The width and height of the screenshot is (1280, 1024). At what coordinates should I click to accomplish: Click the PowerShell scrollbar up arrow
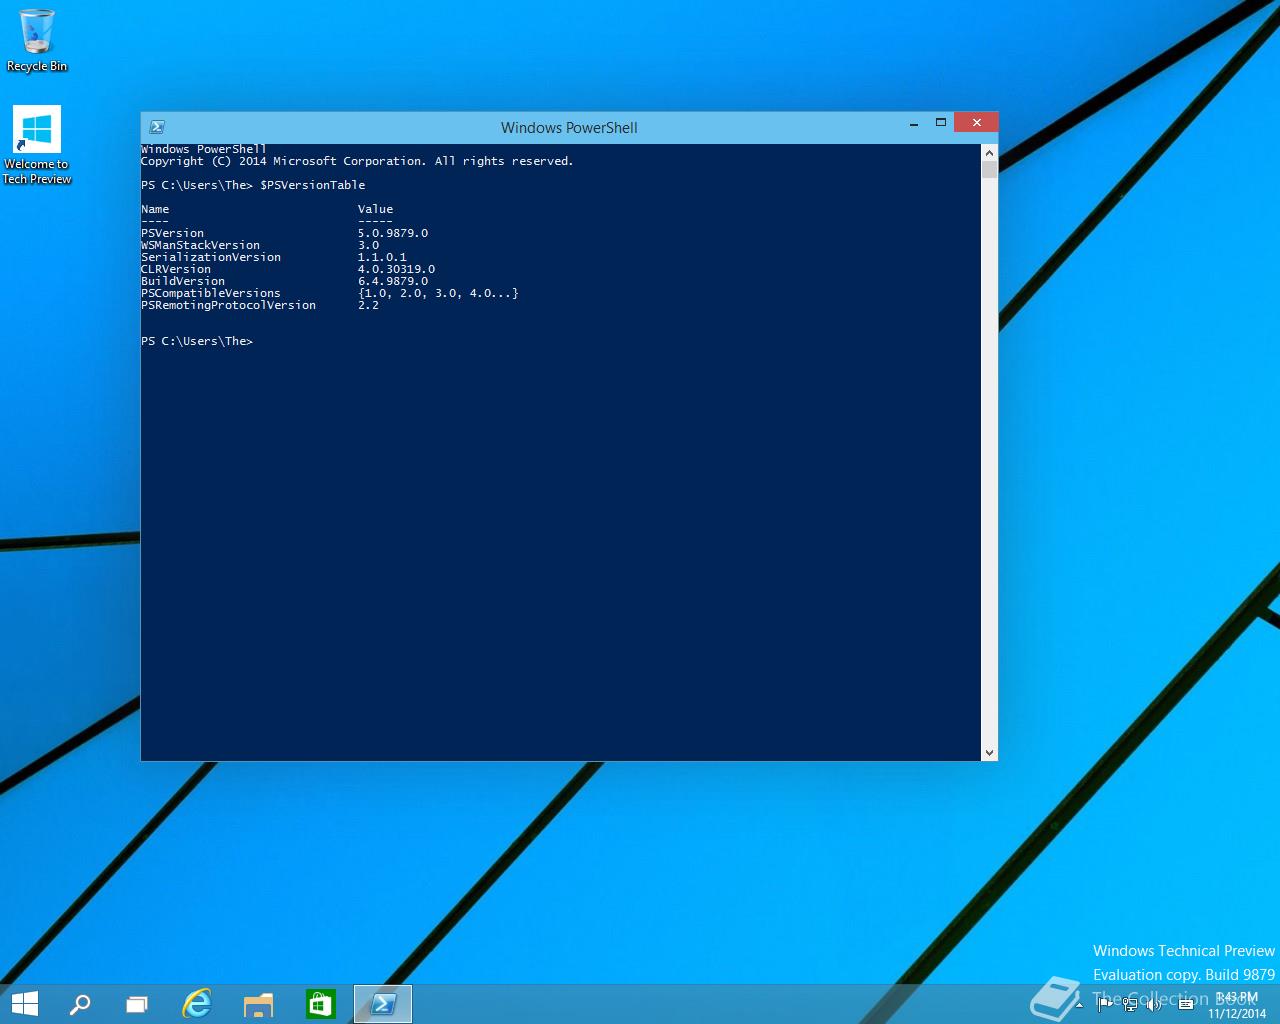pyautogui.click(x=989, y=152)
